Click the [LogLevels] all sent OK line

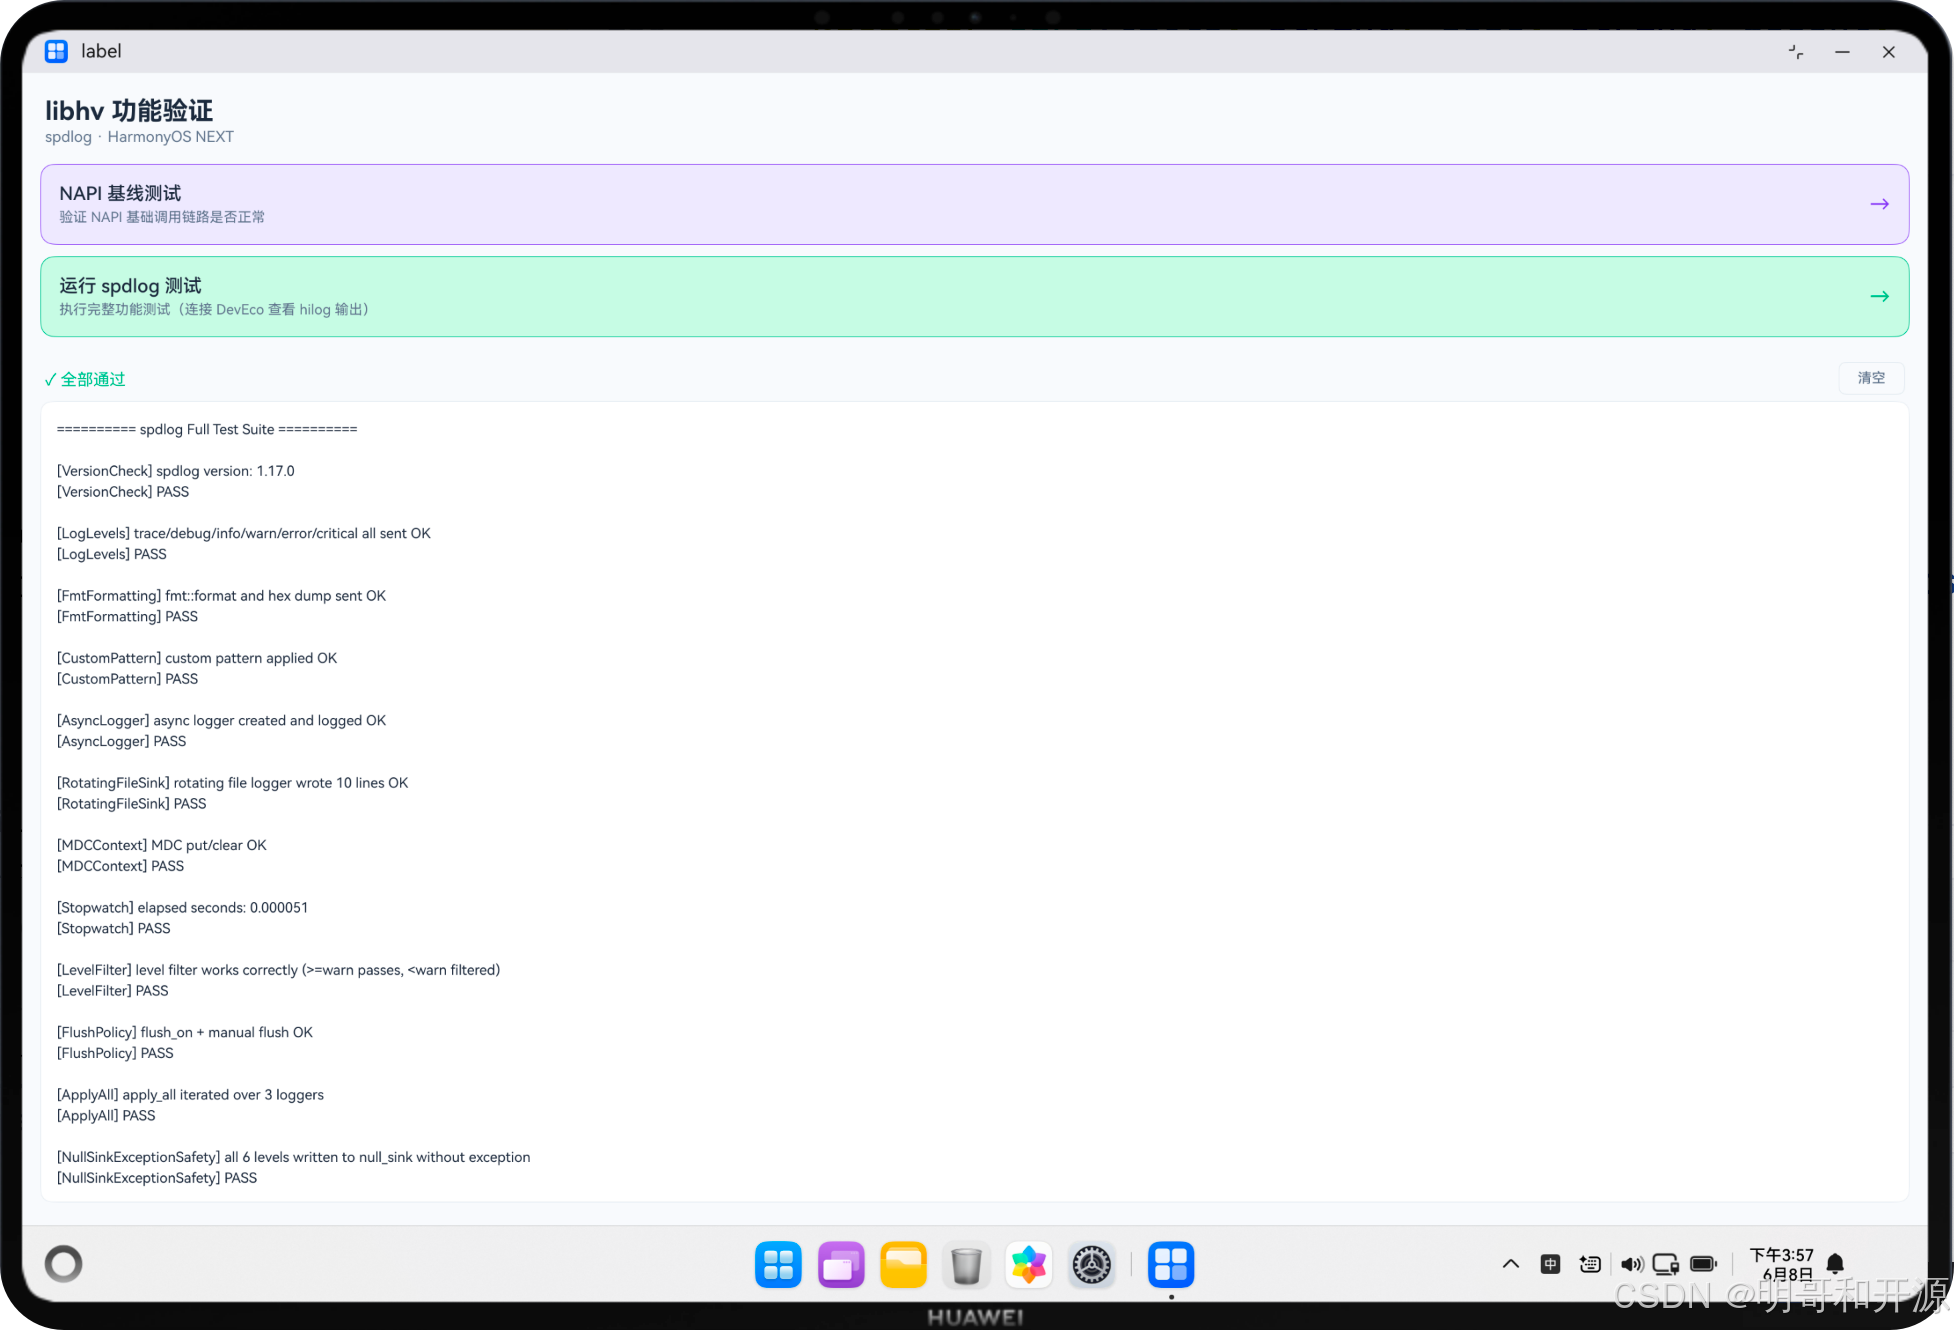pyautogui.click(x=244, y=533)
